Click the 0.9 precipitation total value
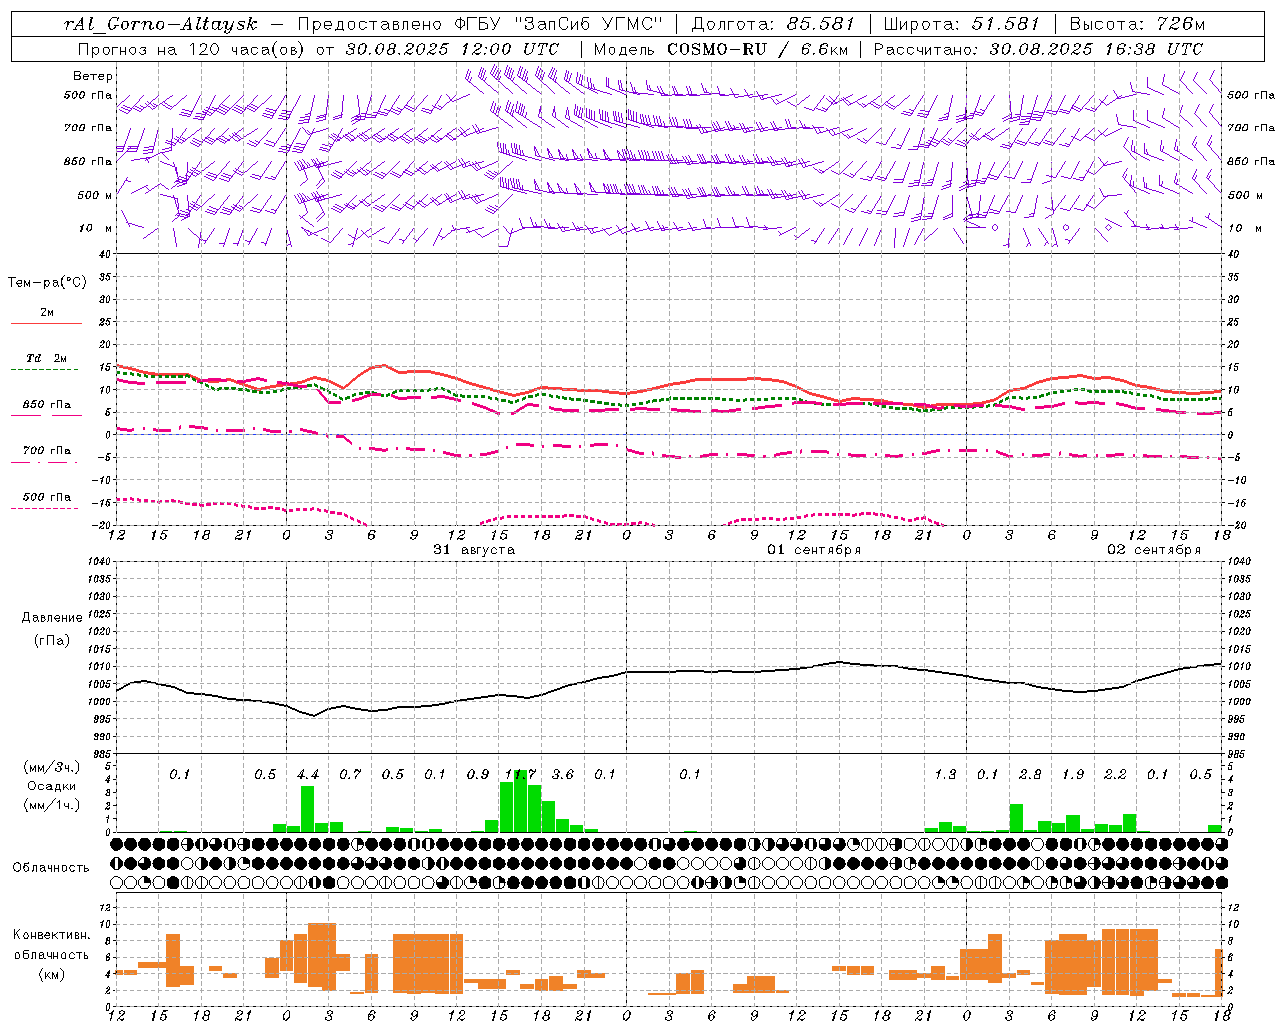 478,775
